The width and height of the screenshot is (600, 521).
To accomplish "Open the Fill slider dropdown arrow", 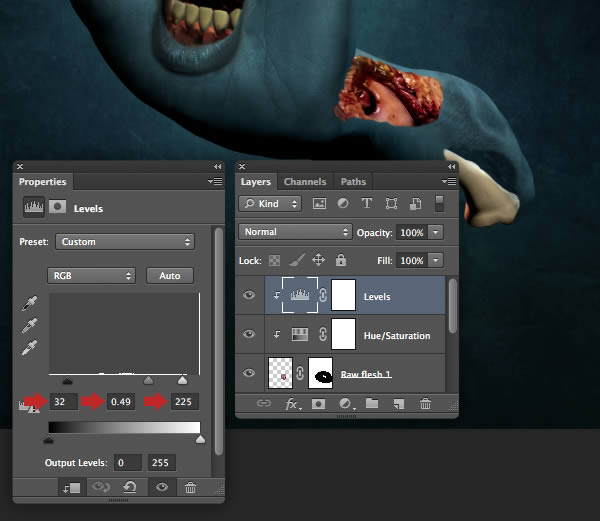I will coord(435,260).
